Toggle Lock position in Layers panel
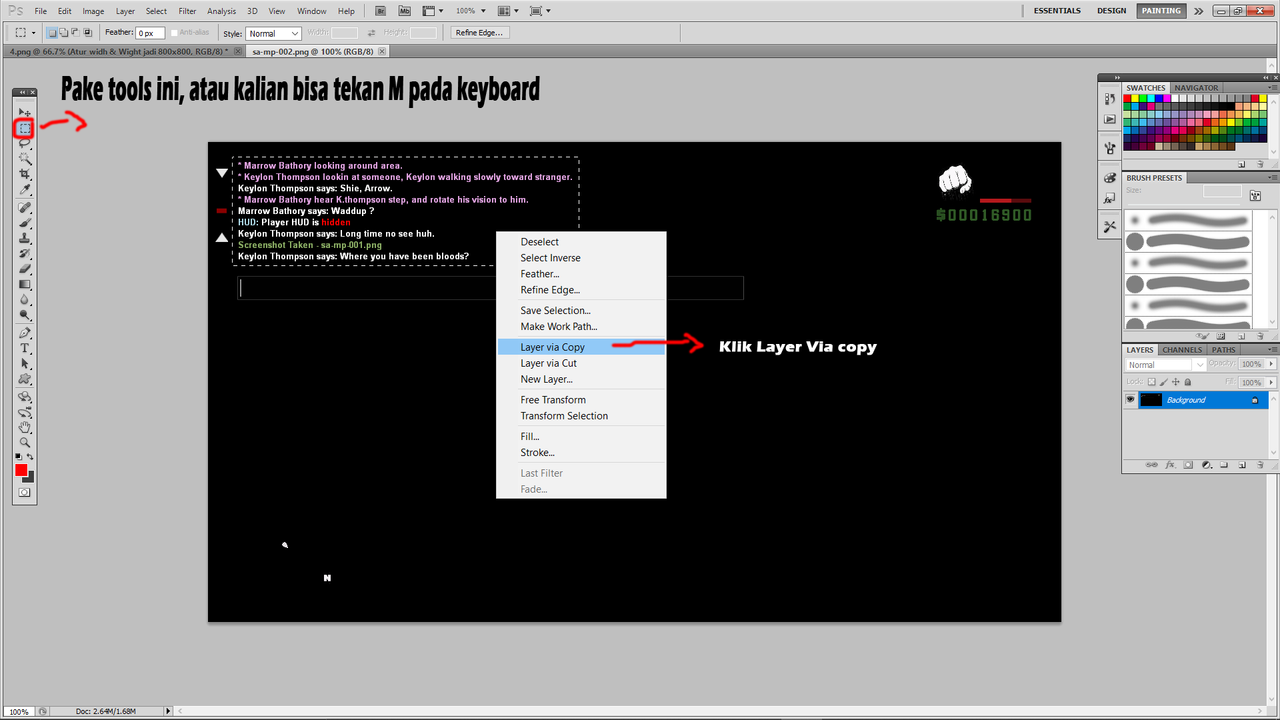 point(1175,382)
